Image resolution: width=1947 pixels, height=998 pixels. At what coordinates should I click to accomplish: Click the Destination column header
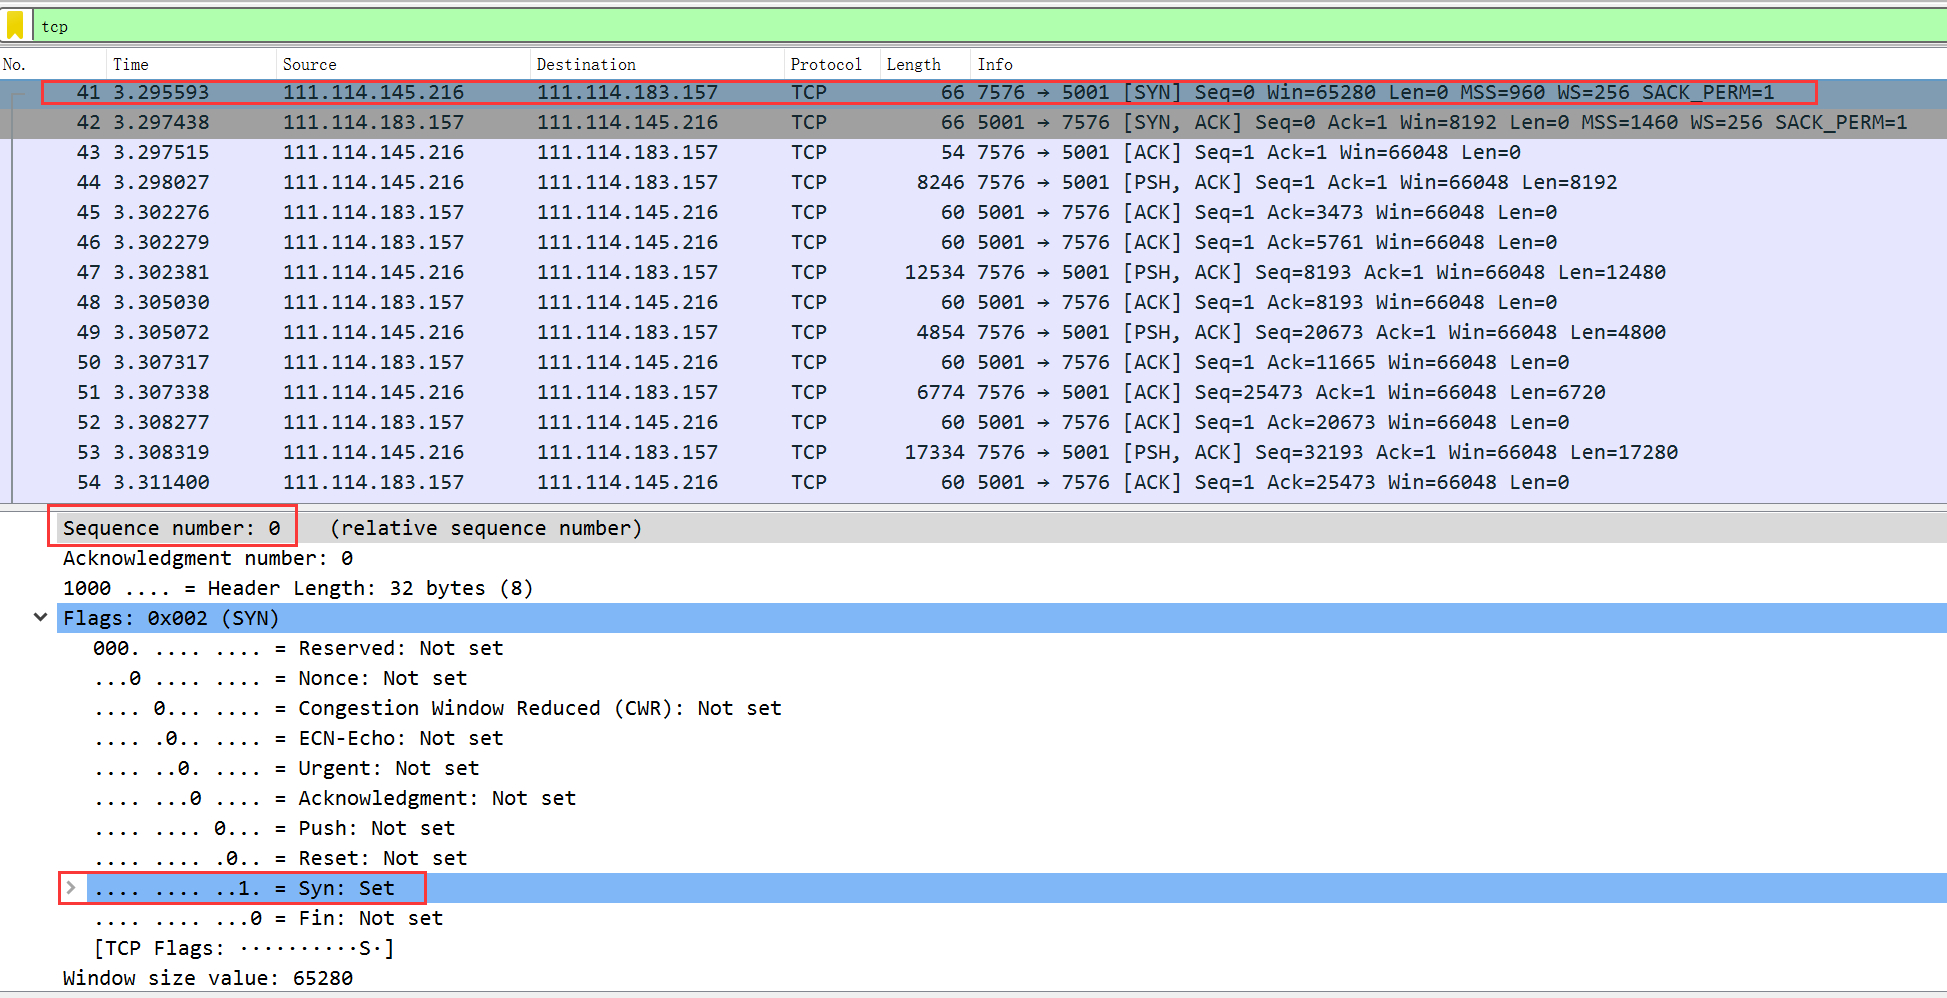click(x=585, y=64)
